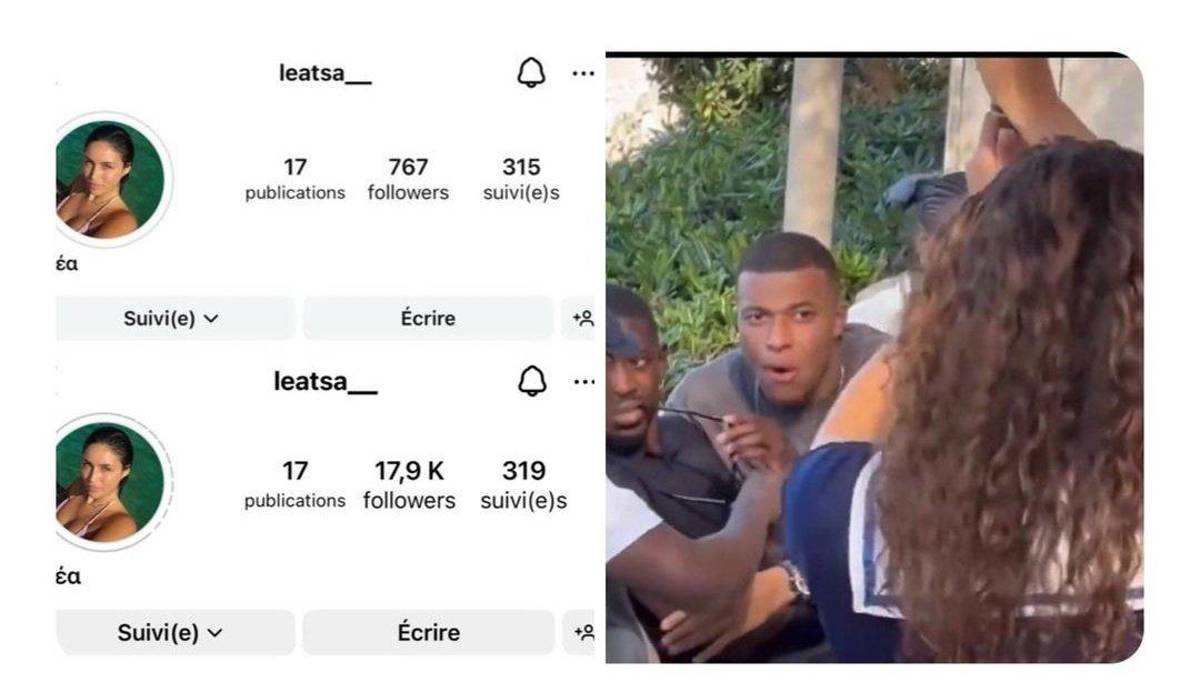Open the photo on the right side
This screenshot has width=1200, height=682.
(874, 357)
